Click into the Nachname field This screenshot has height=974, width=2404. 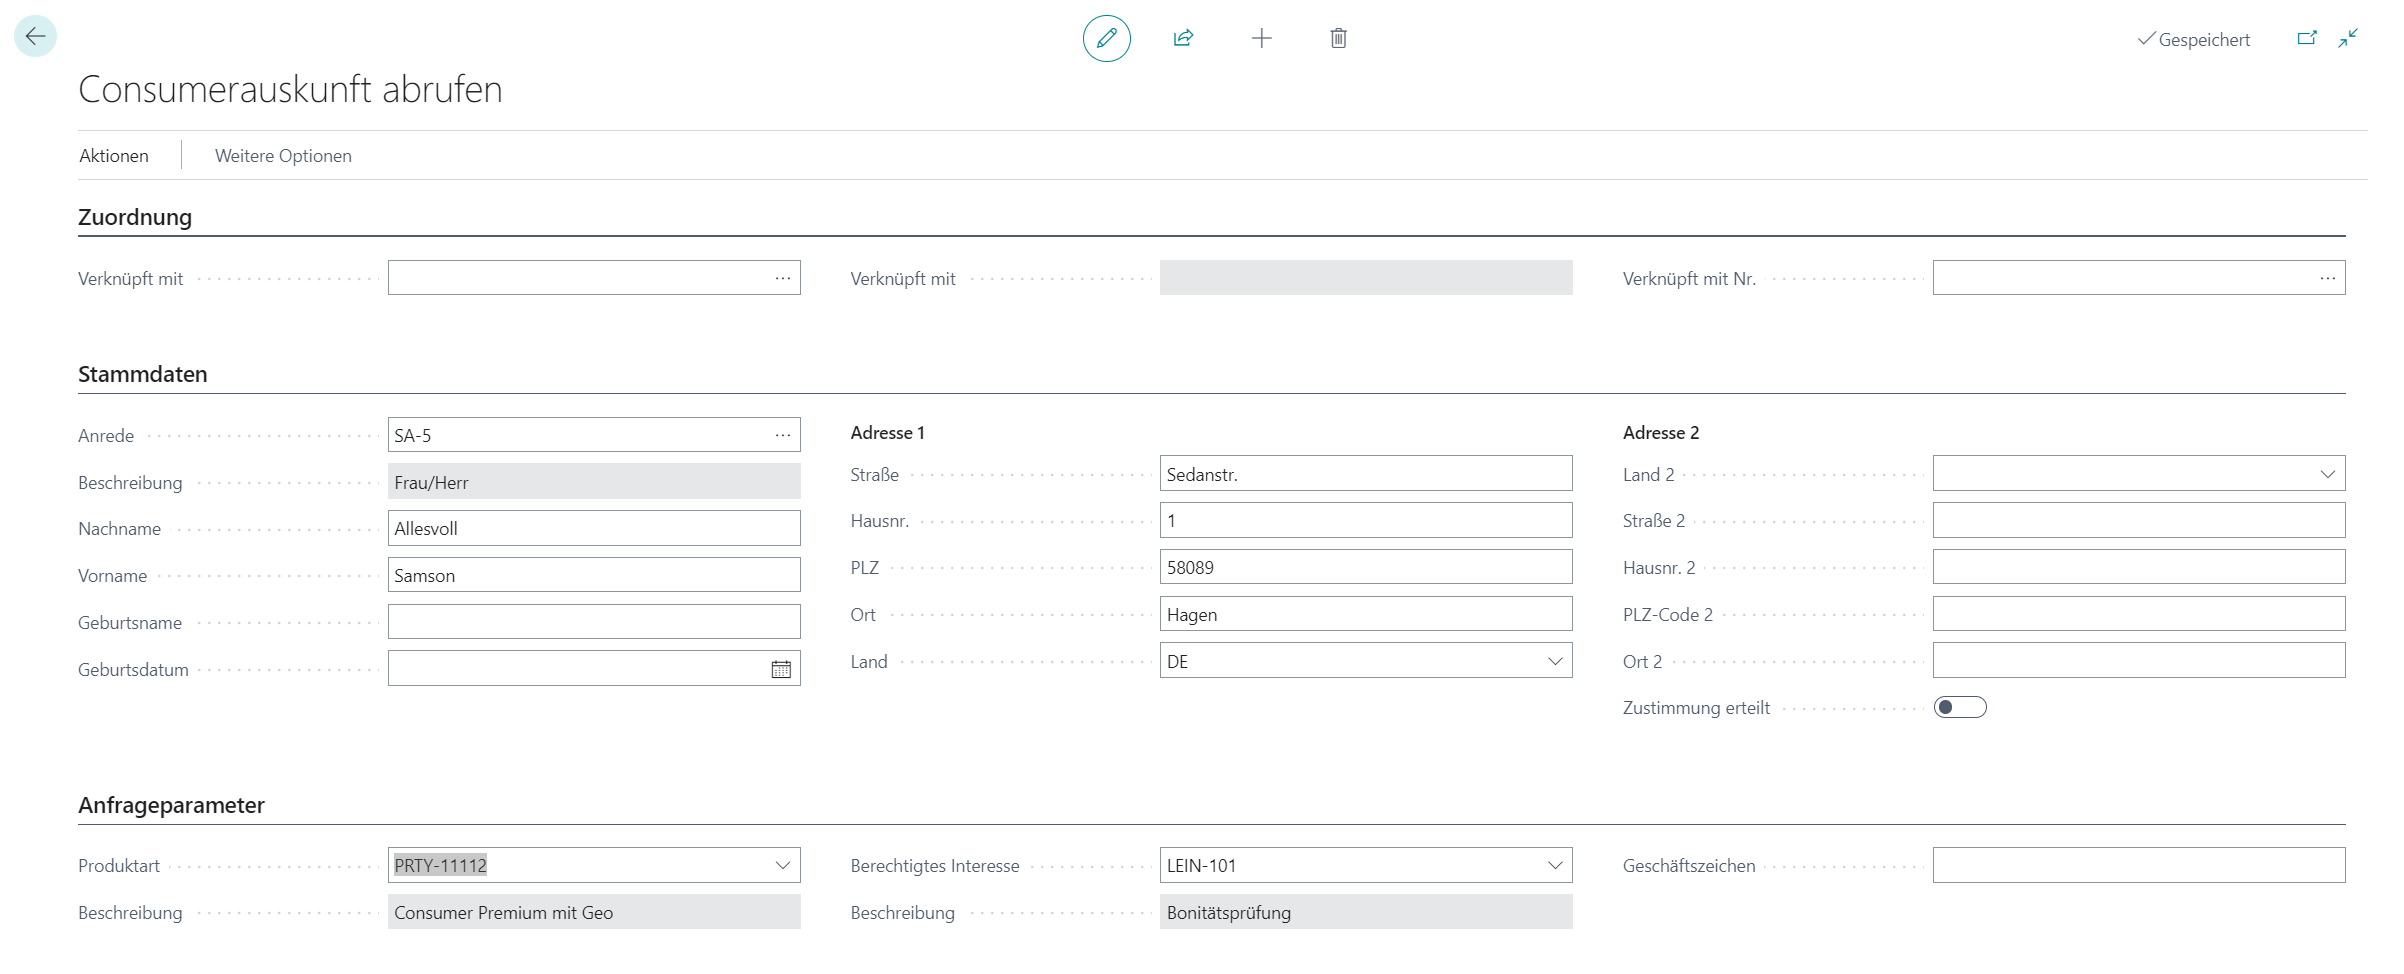click(593, 528)
